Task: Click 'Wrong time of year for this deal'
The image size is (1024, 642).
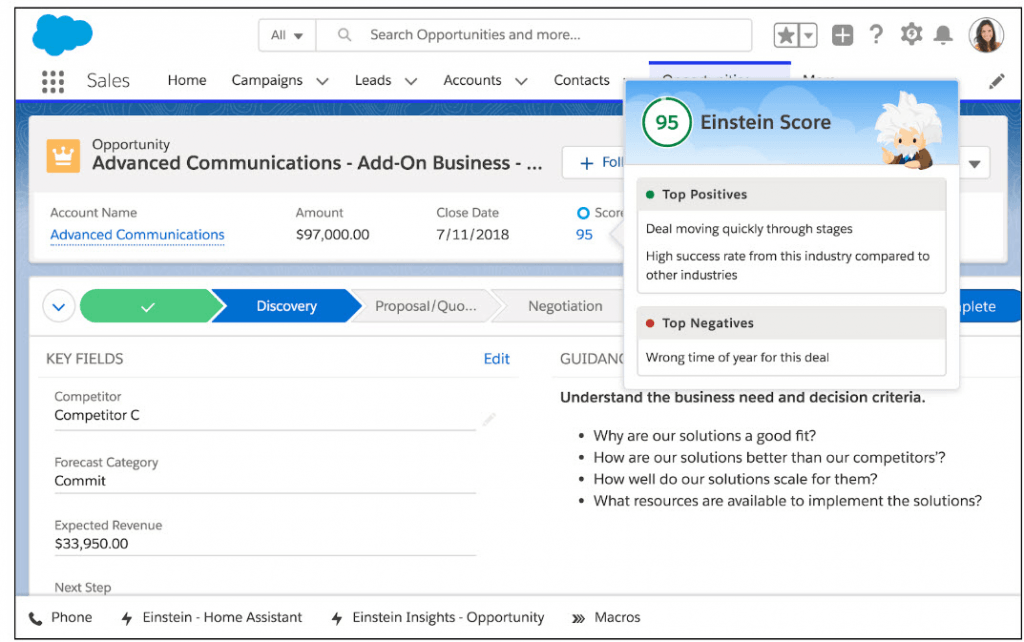Action: 737,357
